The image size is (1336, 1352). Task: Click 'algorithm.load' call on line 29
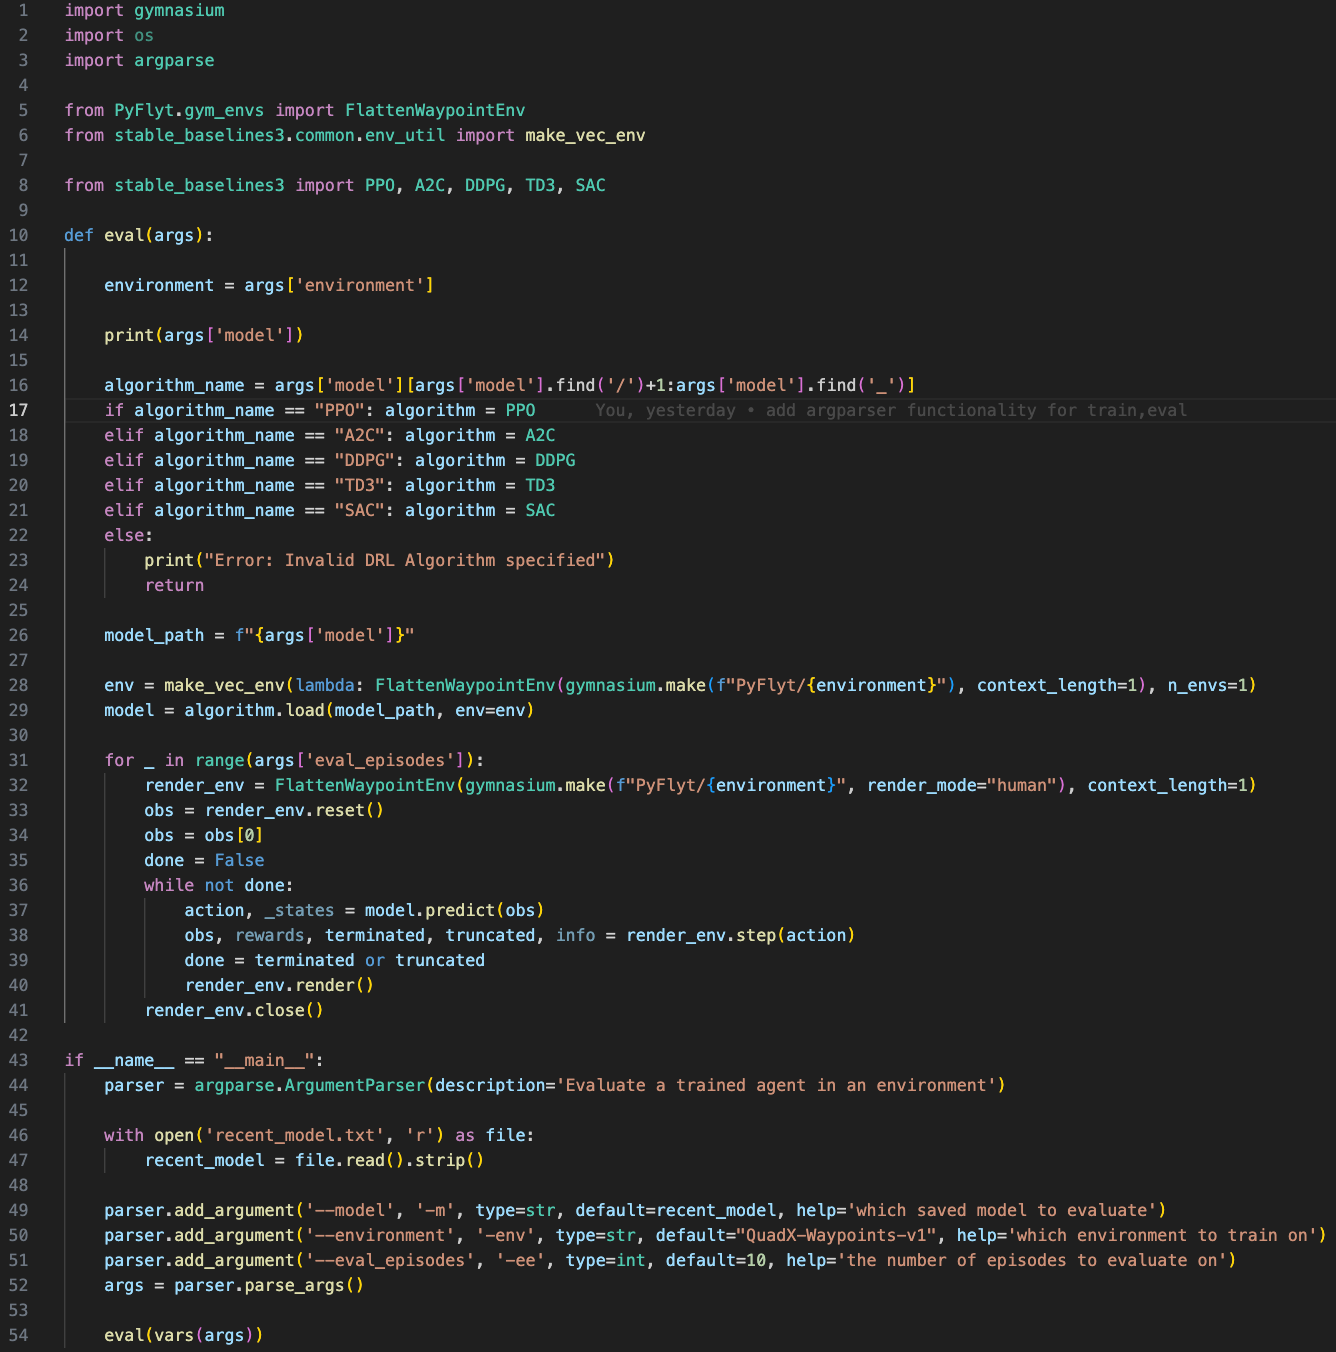(x=254, y=710)
